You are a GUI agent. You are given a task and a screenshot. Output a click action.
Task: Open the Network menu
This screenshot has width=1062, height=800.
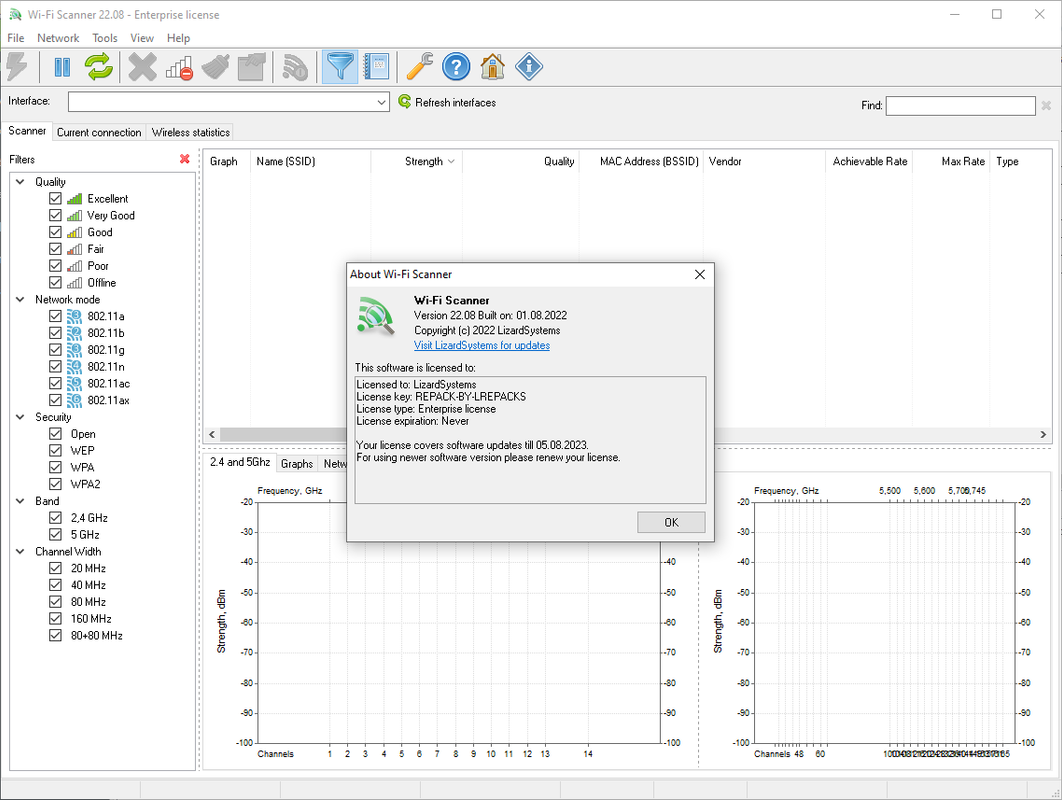58,38
